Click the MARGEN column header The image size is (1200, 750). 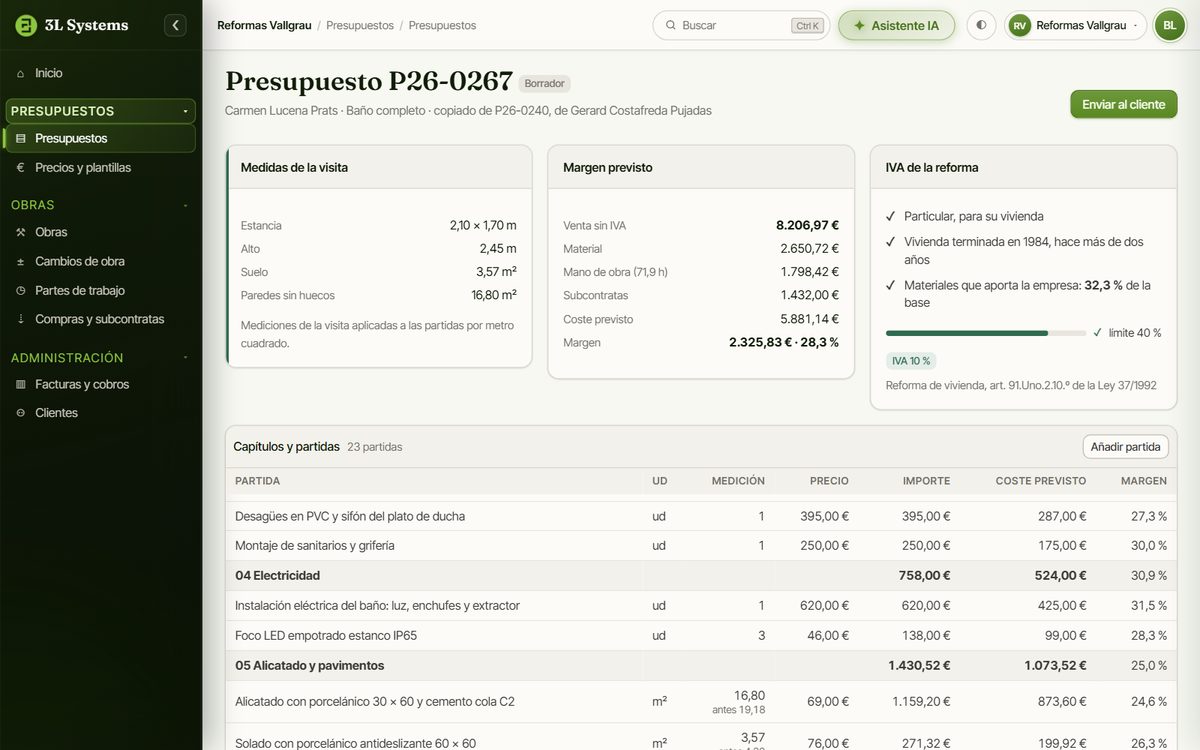point(1144,481)
